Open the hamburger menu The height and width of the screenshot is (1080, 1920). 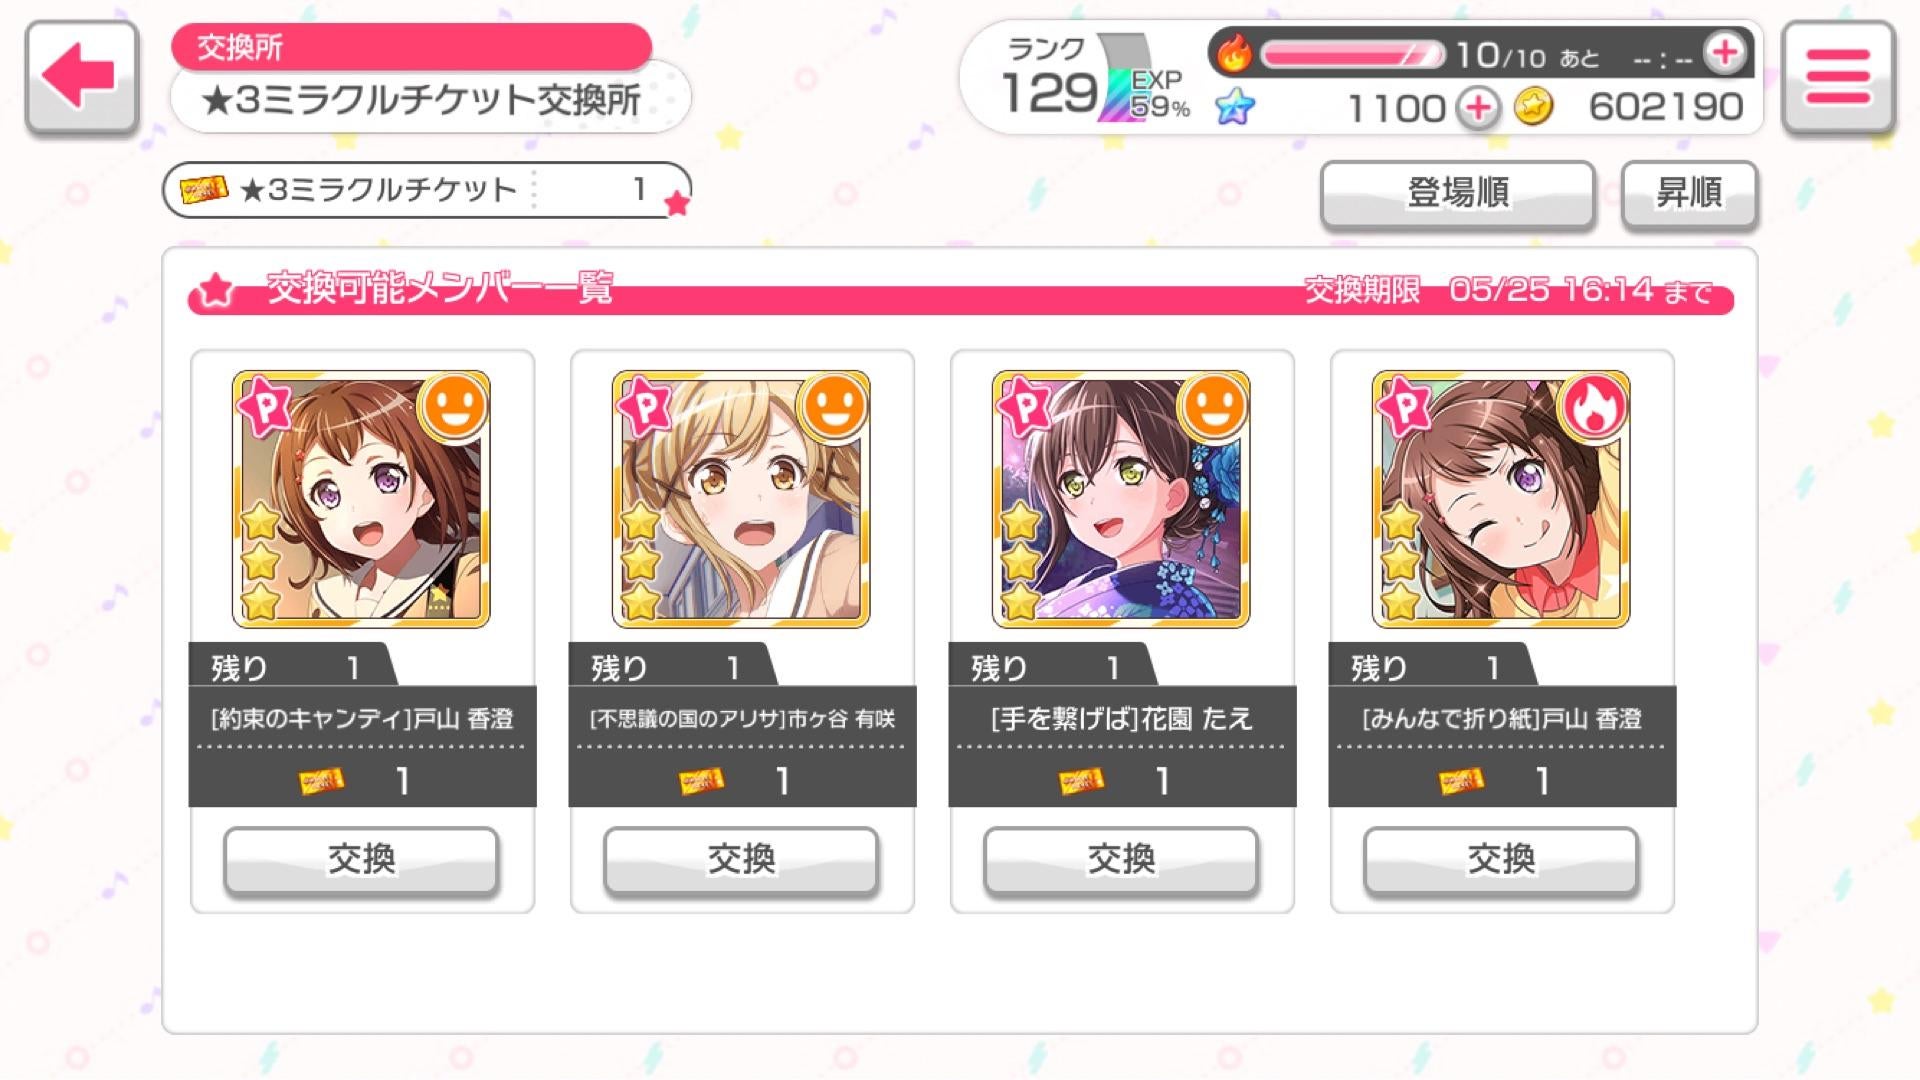pos(1838,77)
